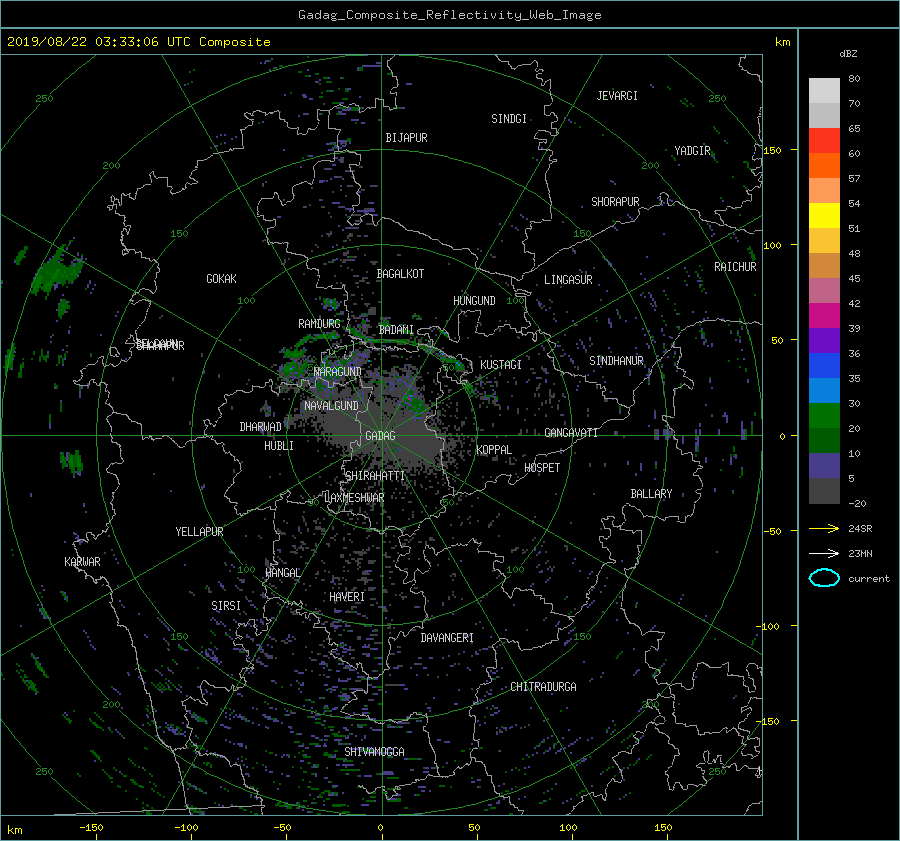
Task: Click the SHORAPUR city label
Action: point(615,202)
